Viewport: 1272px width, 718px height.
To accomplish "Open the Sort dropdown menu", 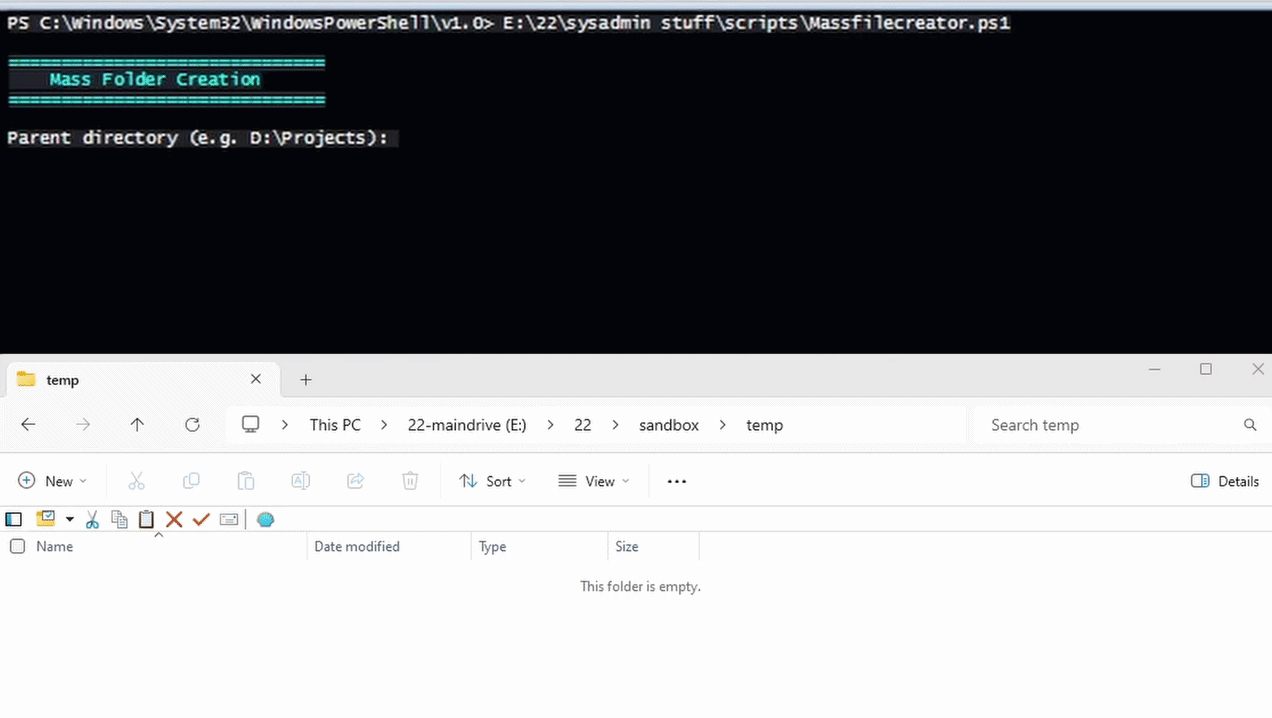I will (492, 481).
